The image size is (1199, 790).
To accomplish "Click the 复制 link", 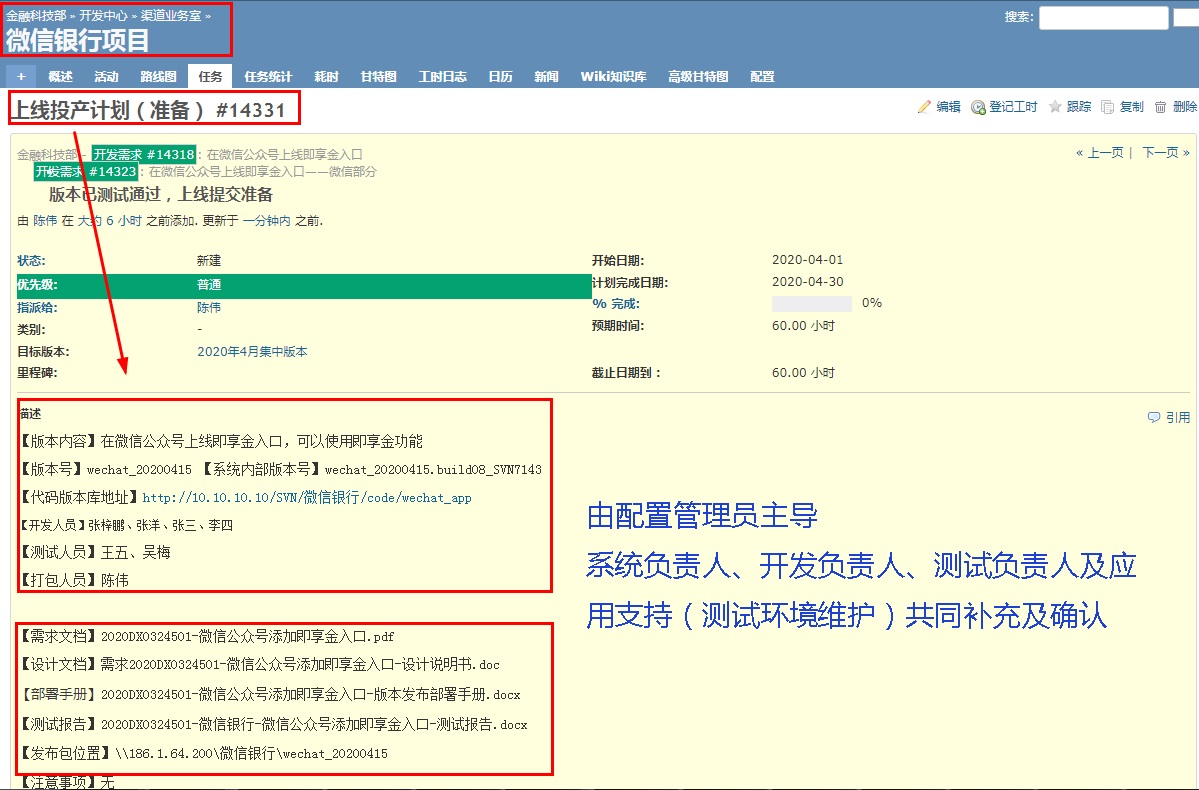I will point(1132,107).
